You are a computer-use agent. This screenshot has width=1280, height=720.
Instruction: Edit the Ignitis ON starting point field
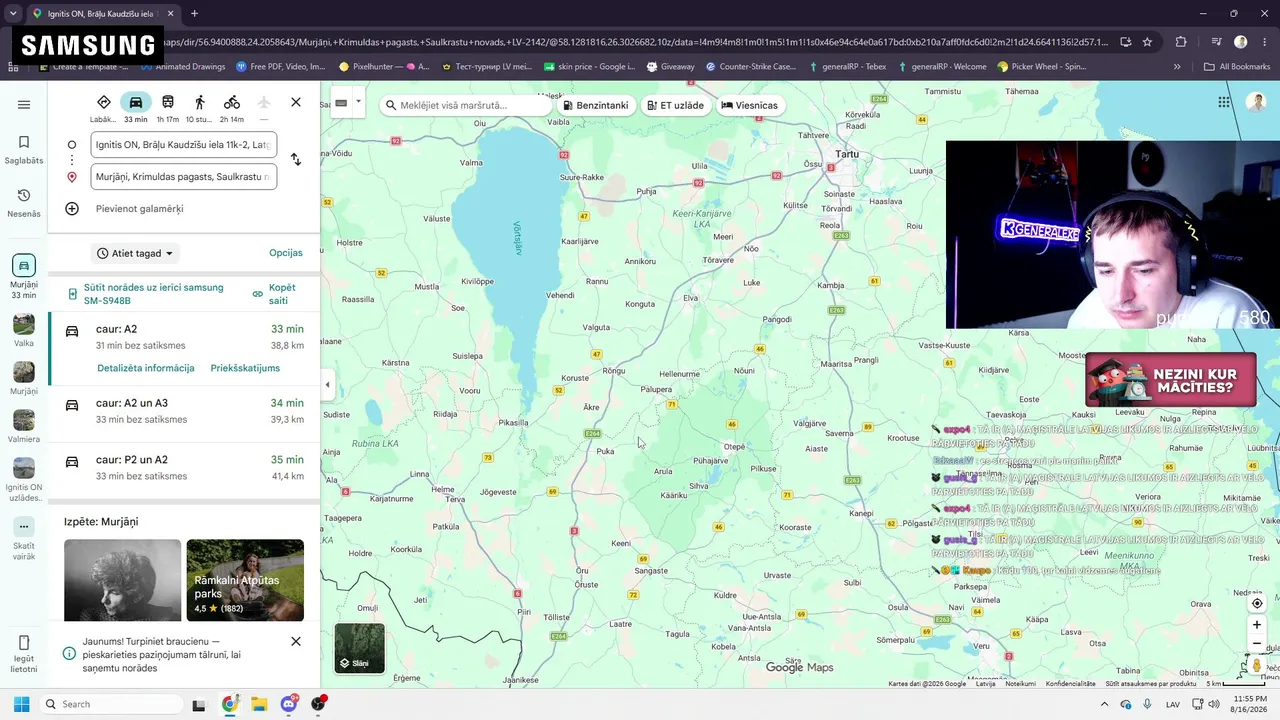point(183,144)
